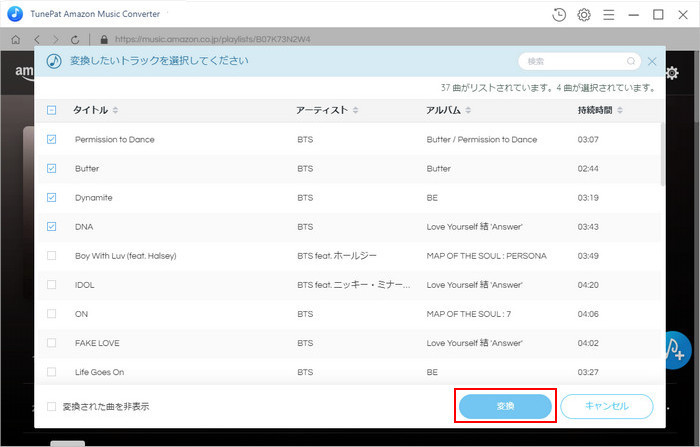The image size is (700, 447).
Task: Click 'BE' album in Dynamite row
Action: [432, 198]
